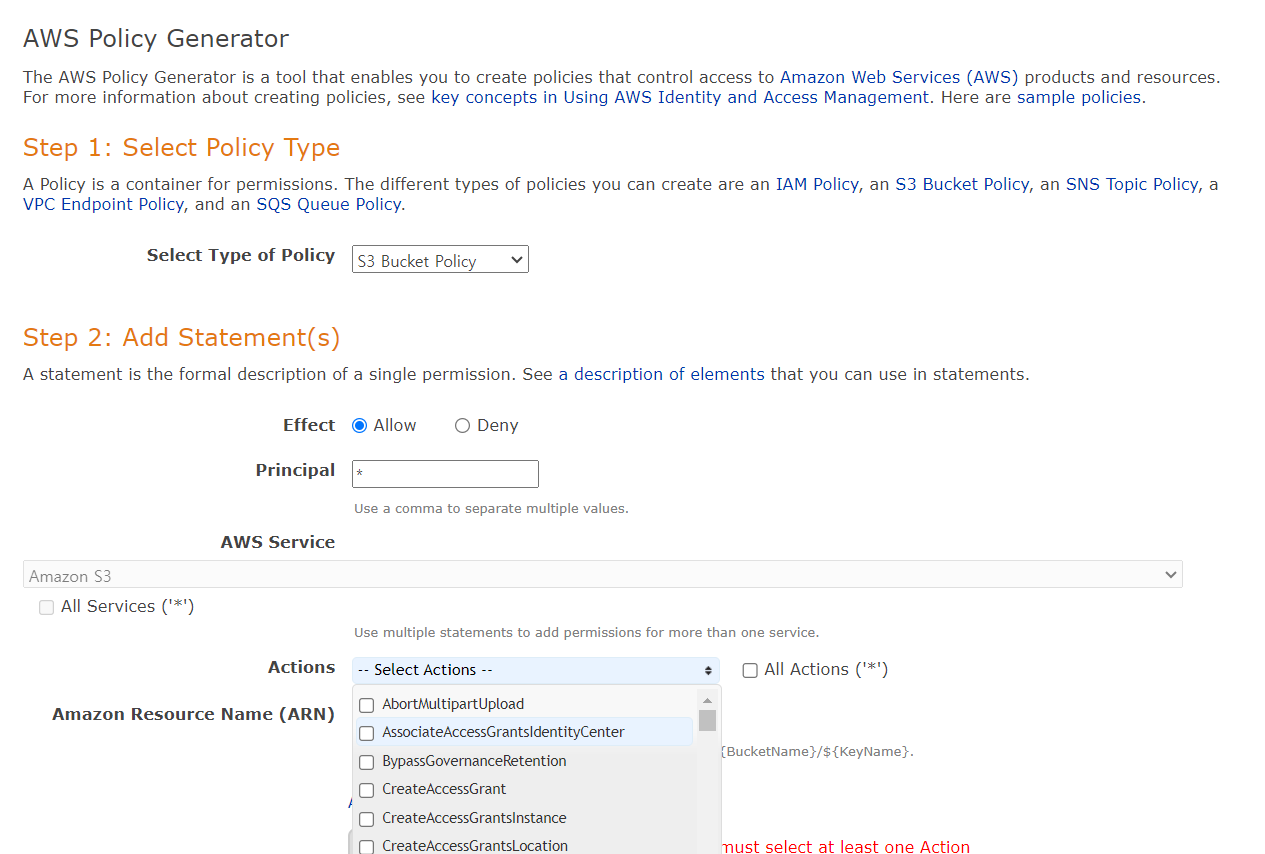The image size is (1265, 854).
Task: Check the CreateAccessGrant action
Action: point(367,790)
